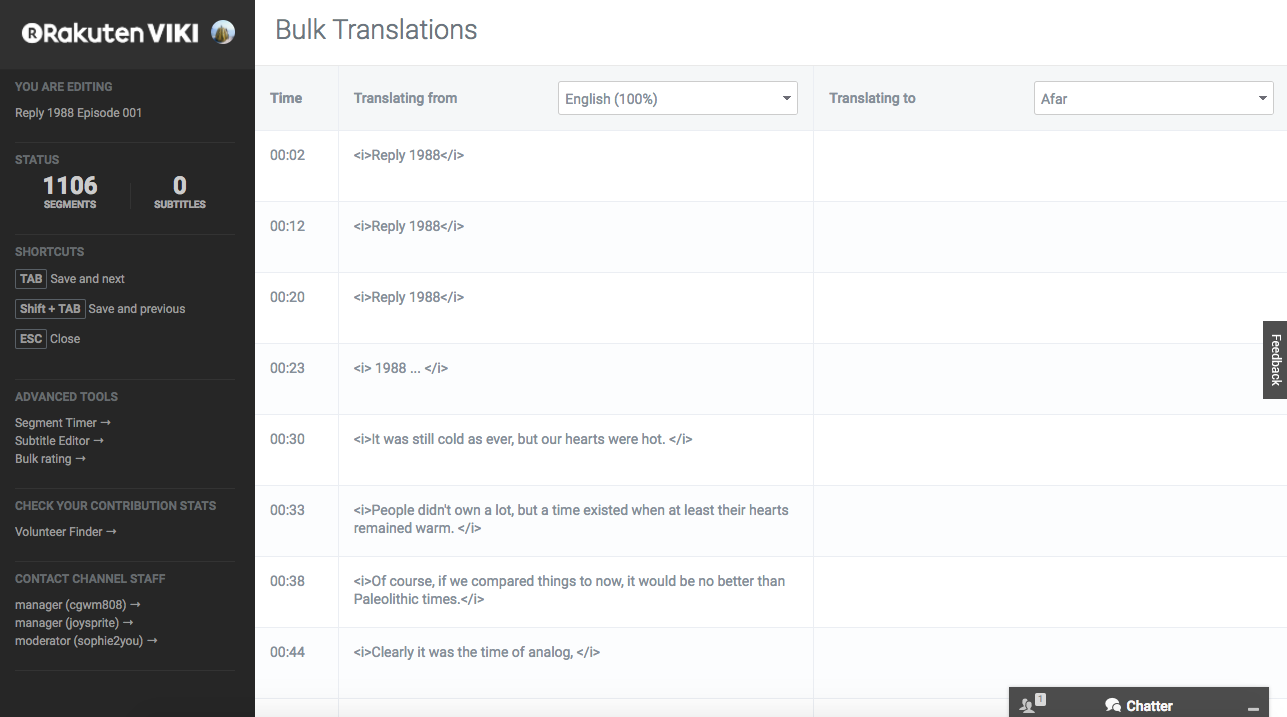Click translation field for 00:30 row

click(x=1050, y=450)
